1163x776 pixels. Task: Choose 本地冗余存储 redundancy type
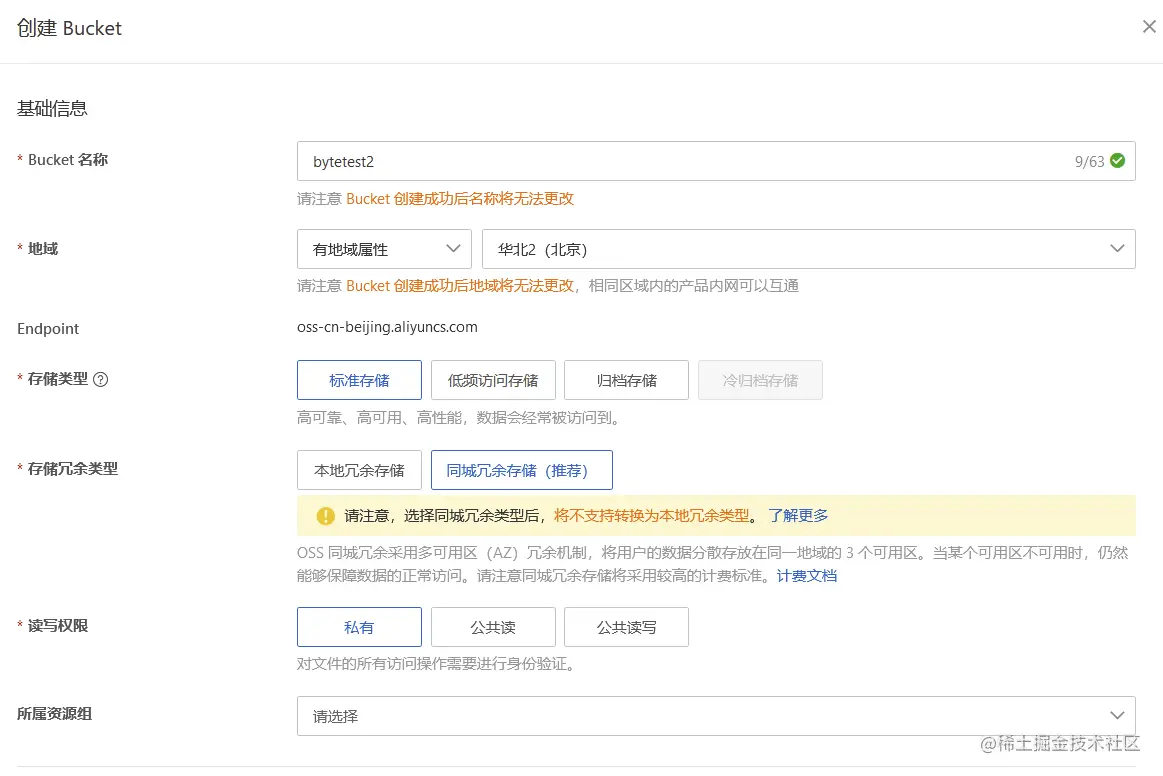tap(359, 470)
